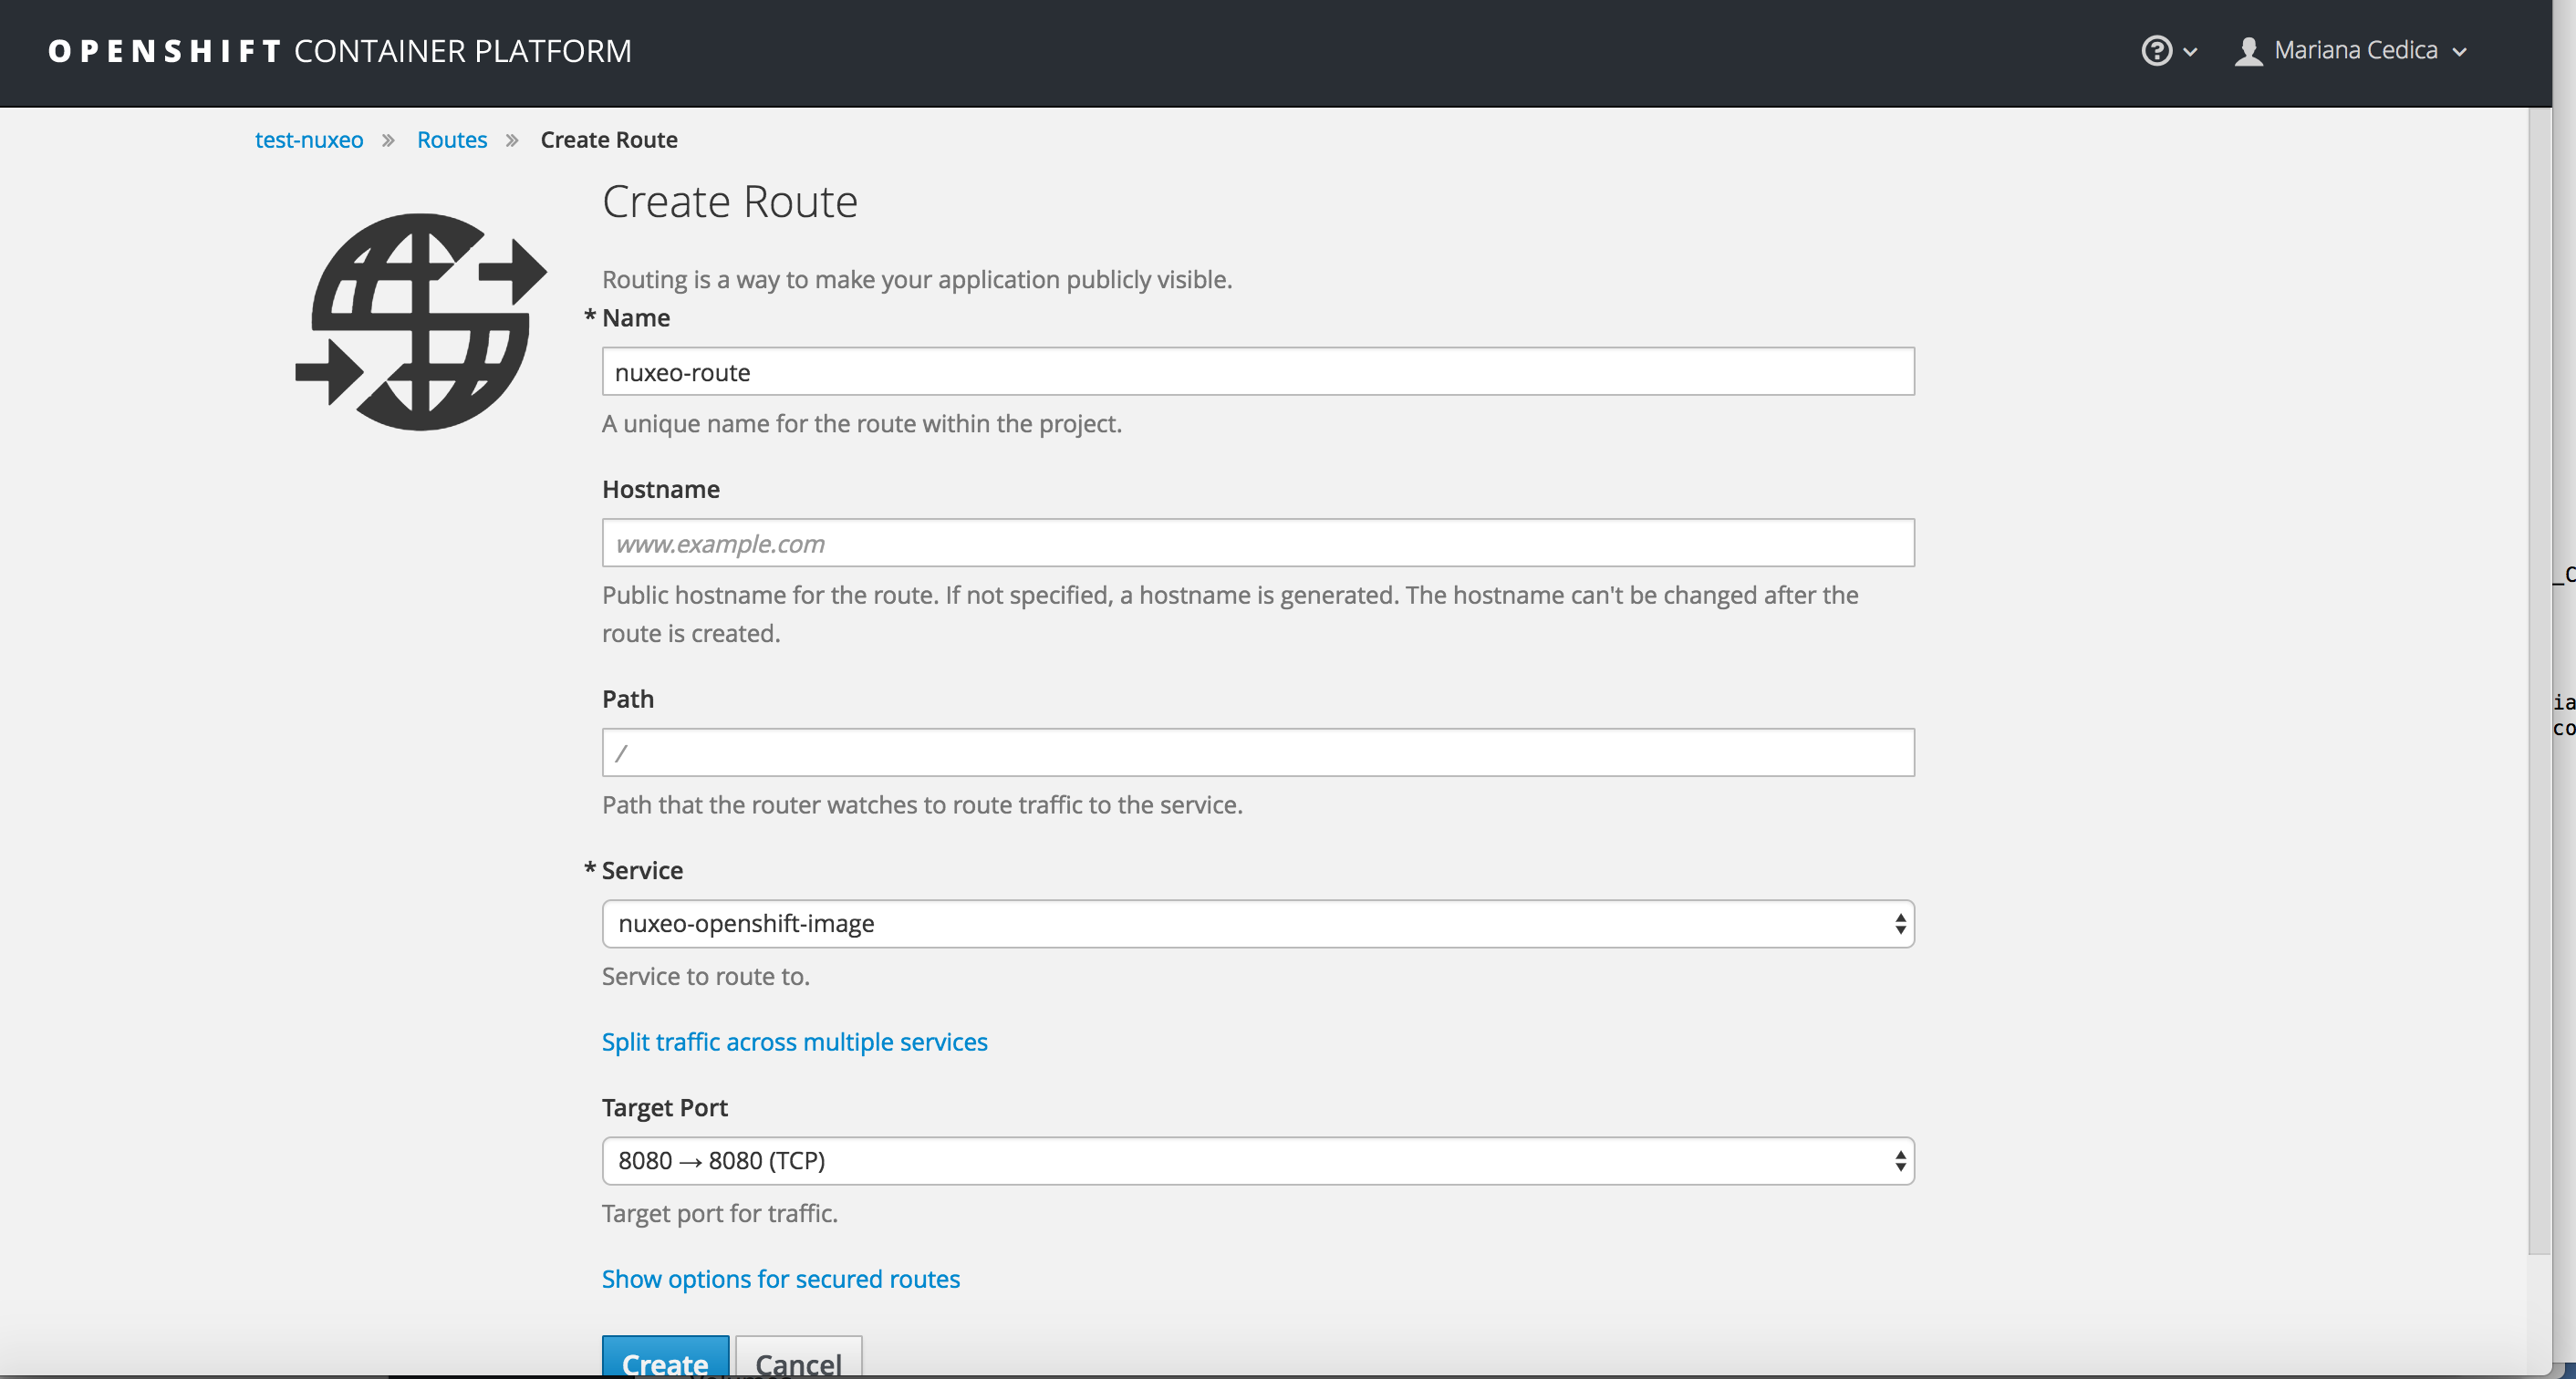The width and height of the screenshot is (2576, 1379).
Task: Click the Target Port label
Action: (x=665, y=1108)
